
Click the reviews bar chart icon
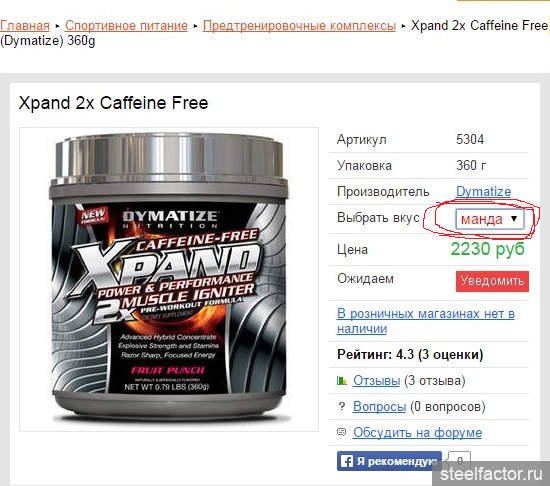click(x=341, y=380)
